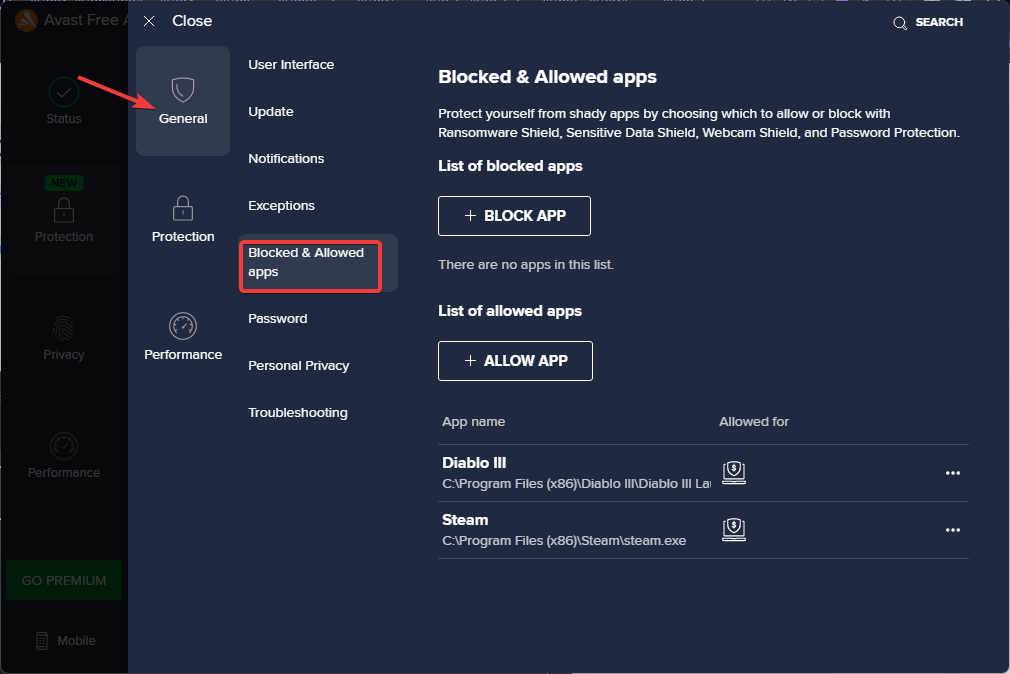Click the shield icon in Diablo III row
The image size is (1010, 674).
point(734,473)
